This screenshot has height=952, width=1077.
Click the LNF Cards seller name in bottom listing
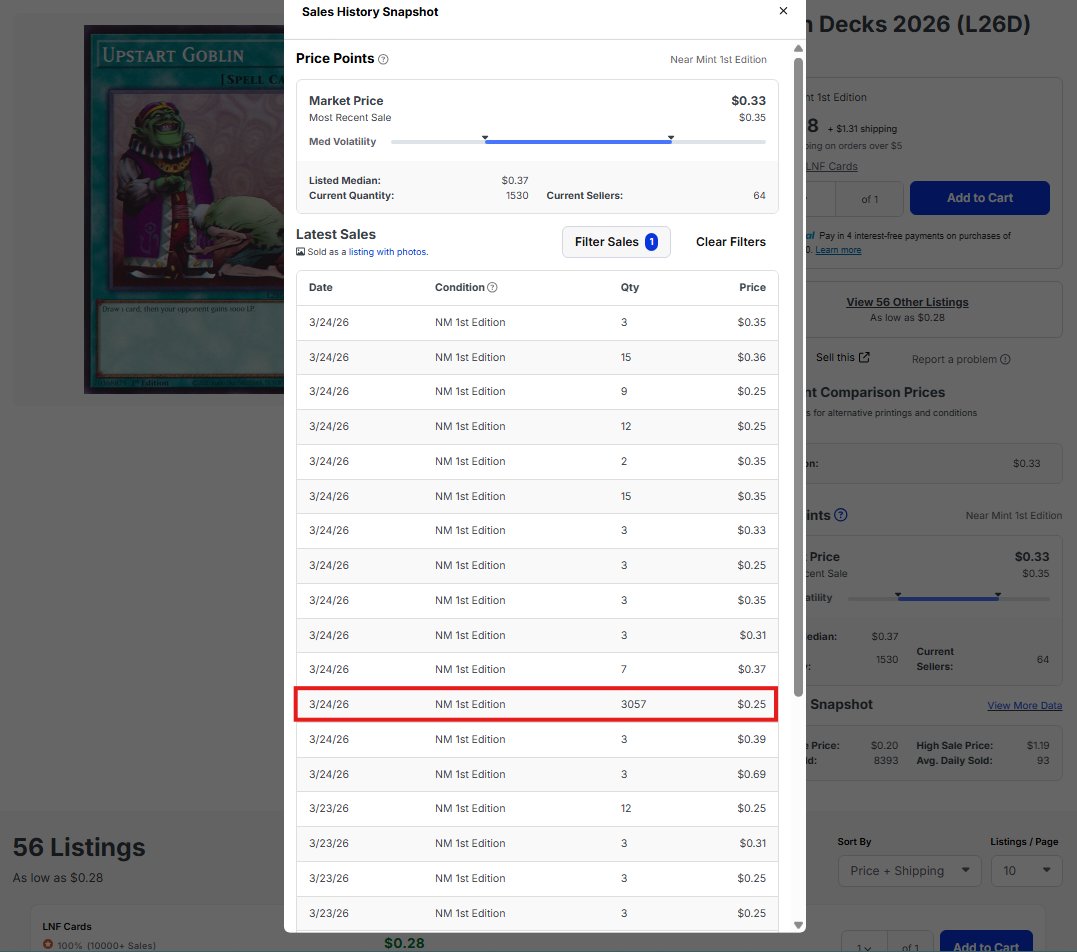click(x=67, y=927)
